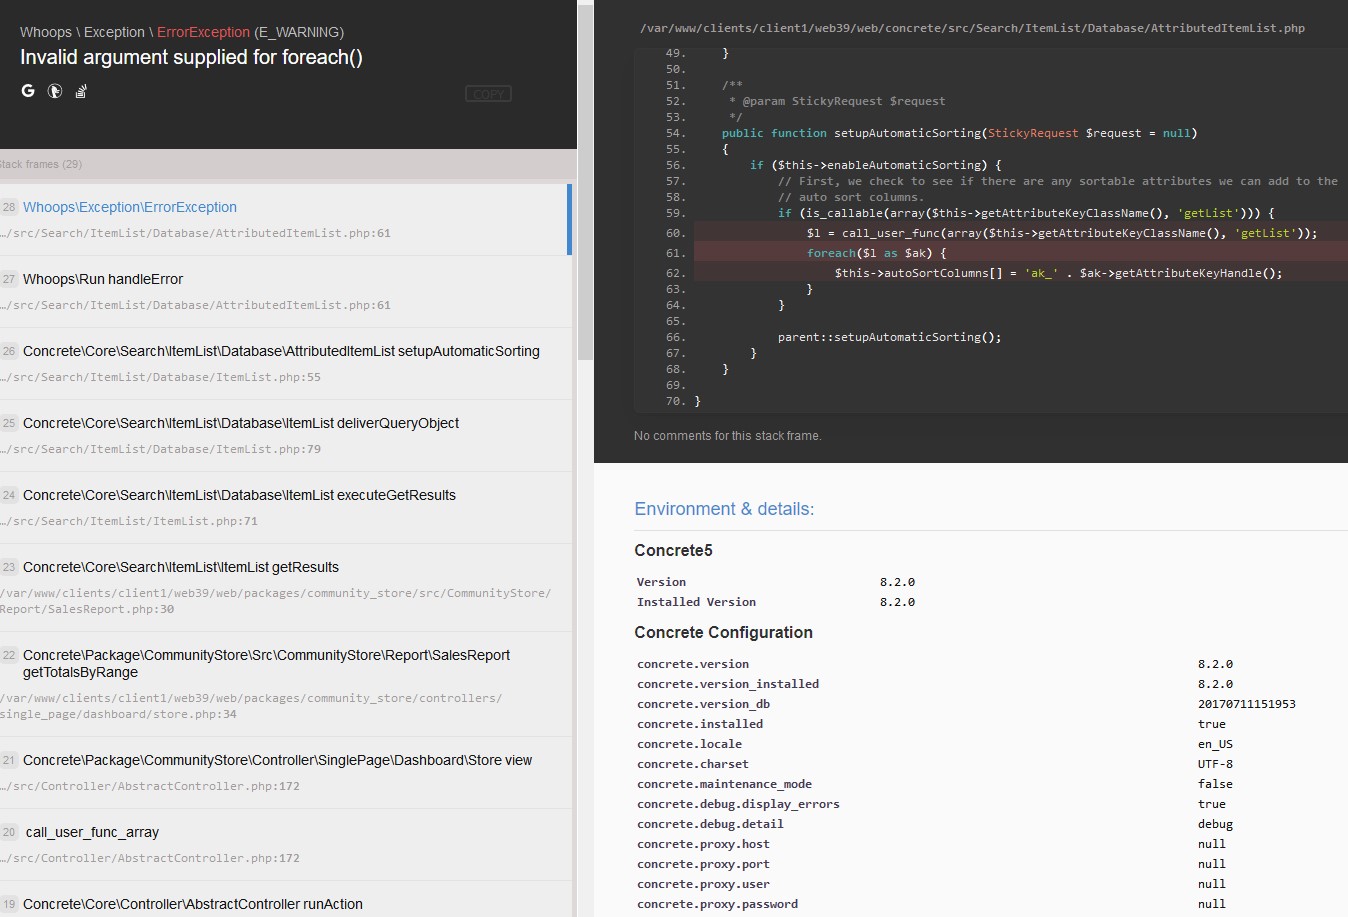The width and height of the screenshot is (1348, 917).
Task: Open frame 20 call_user_func_array
Action: tap(92, 832)
